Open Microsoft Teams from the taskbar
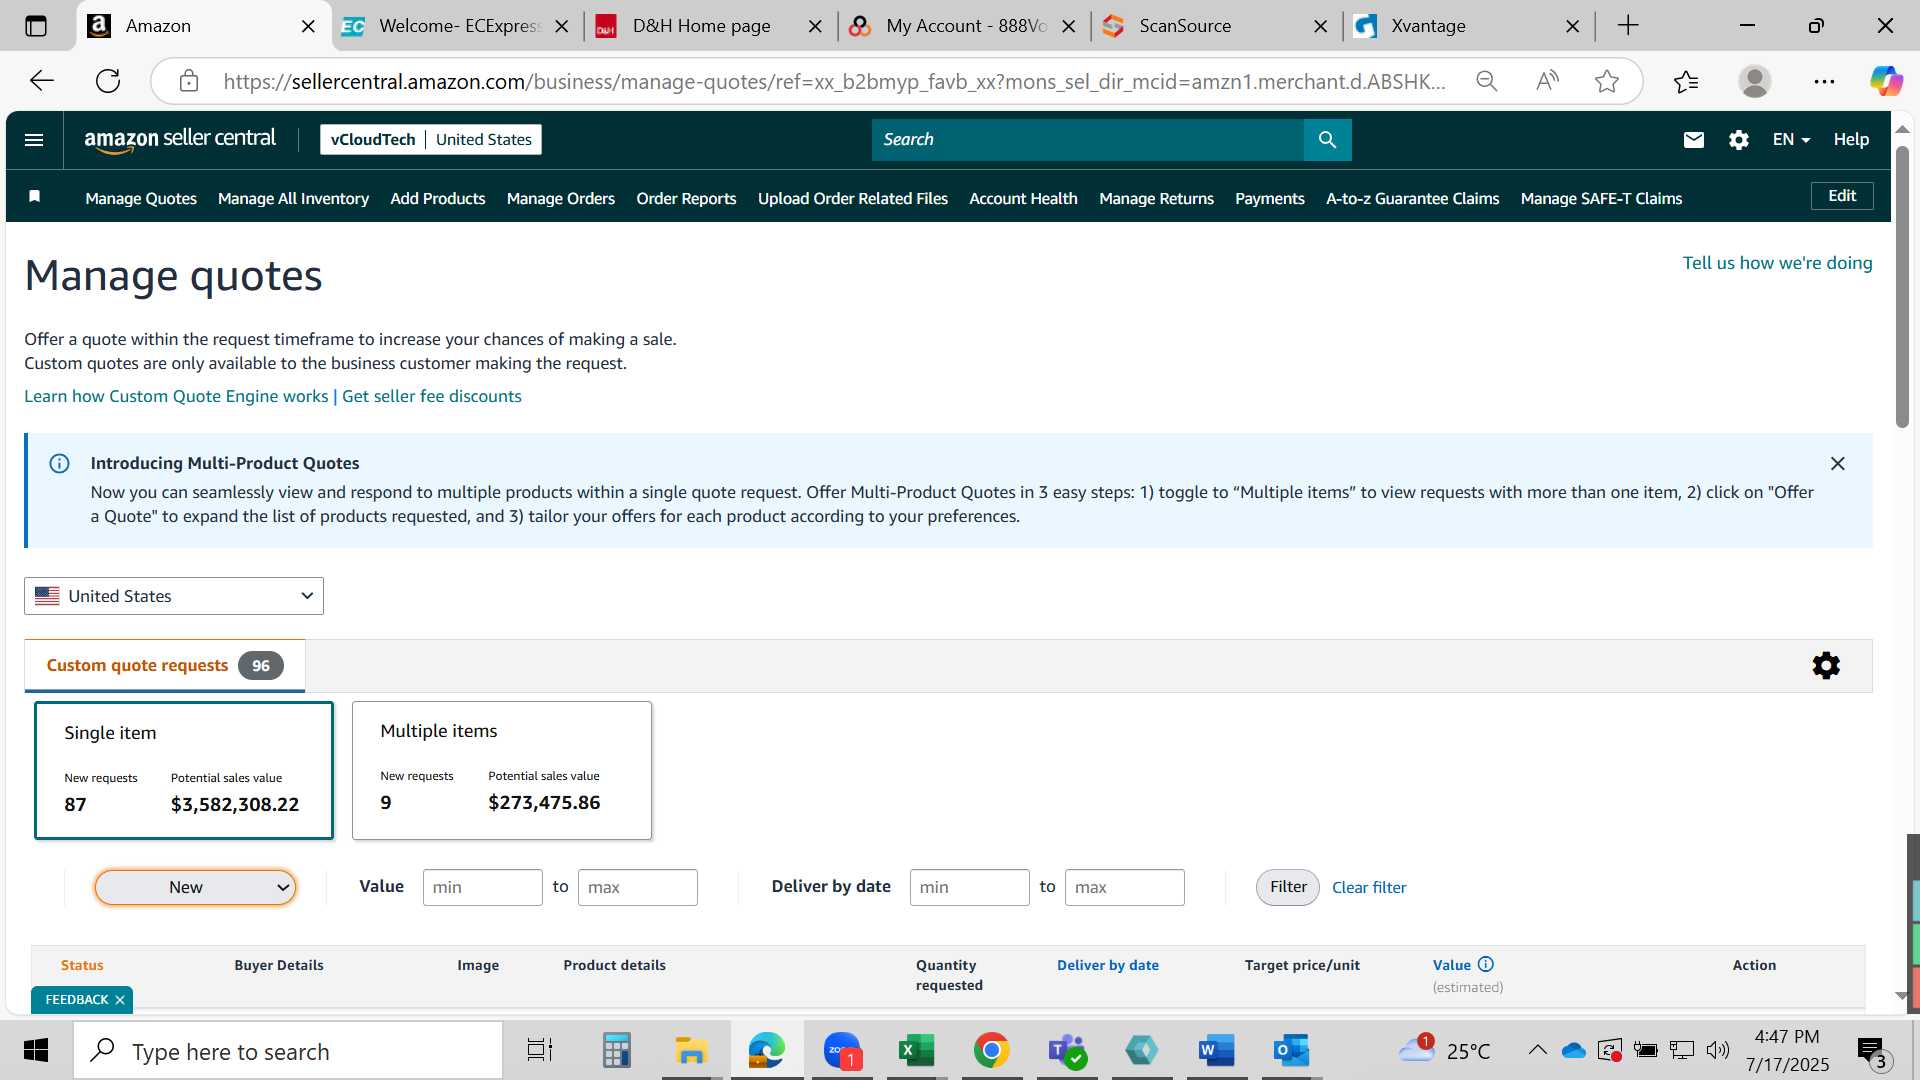 click(1067, 1051)
